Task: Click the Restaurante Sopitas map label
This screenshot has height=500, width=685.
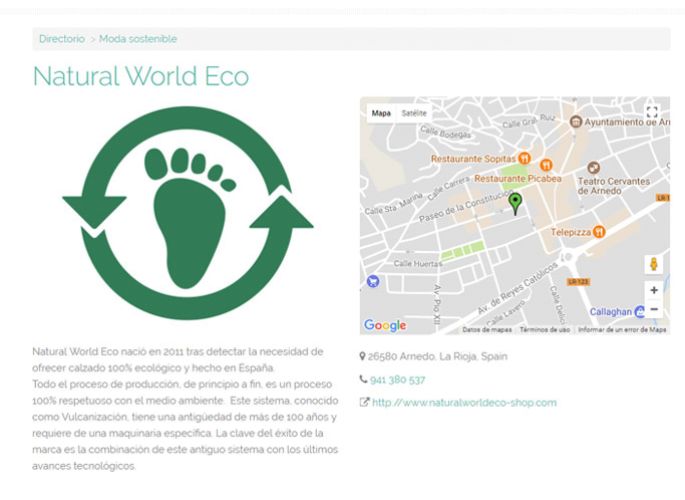Action: click(x=474, y=159)
